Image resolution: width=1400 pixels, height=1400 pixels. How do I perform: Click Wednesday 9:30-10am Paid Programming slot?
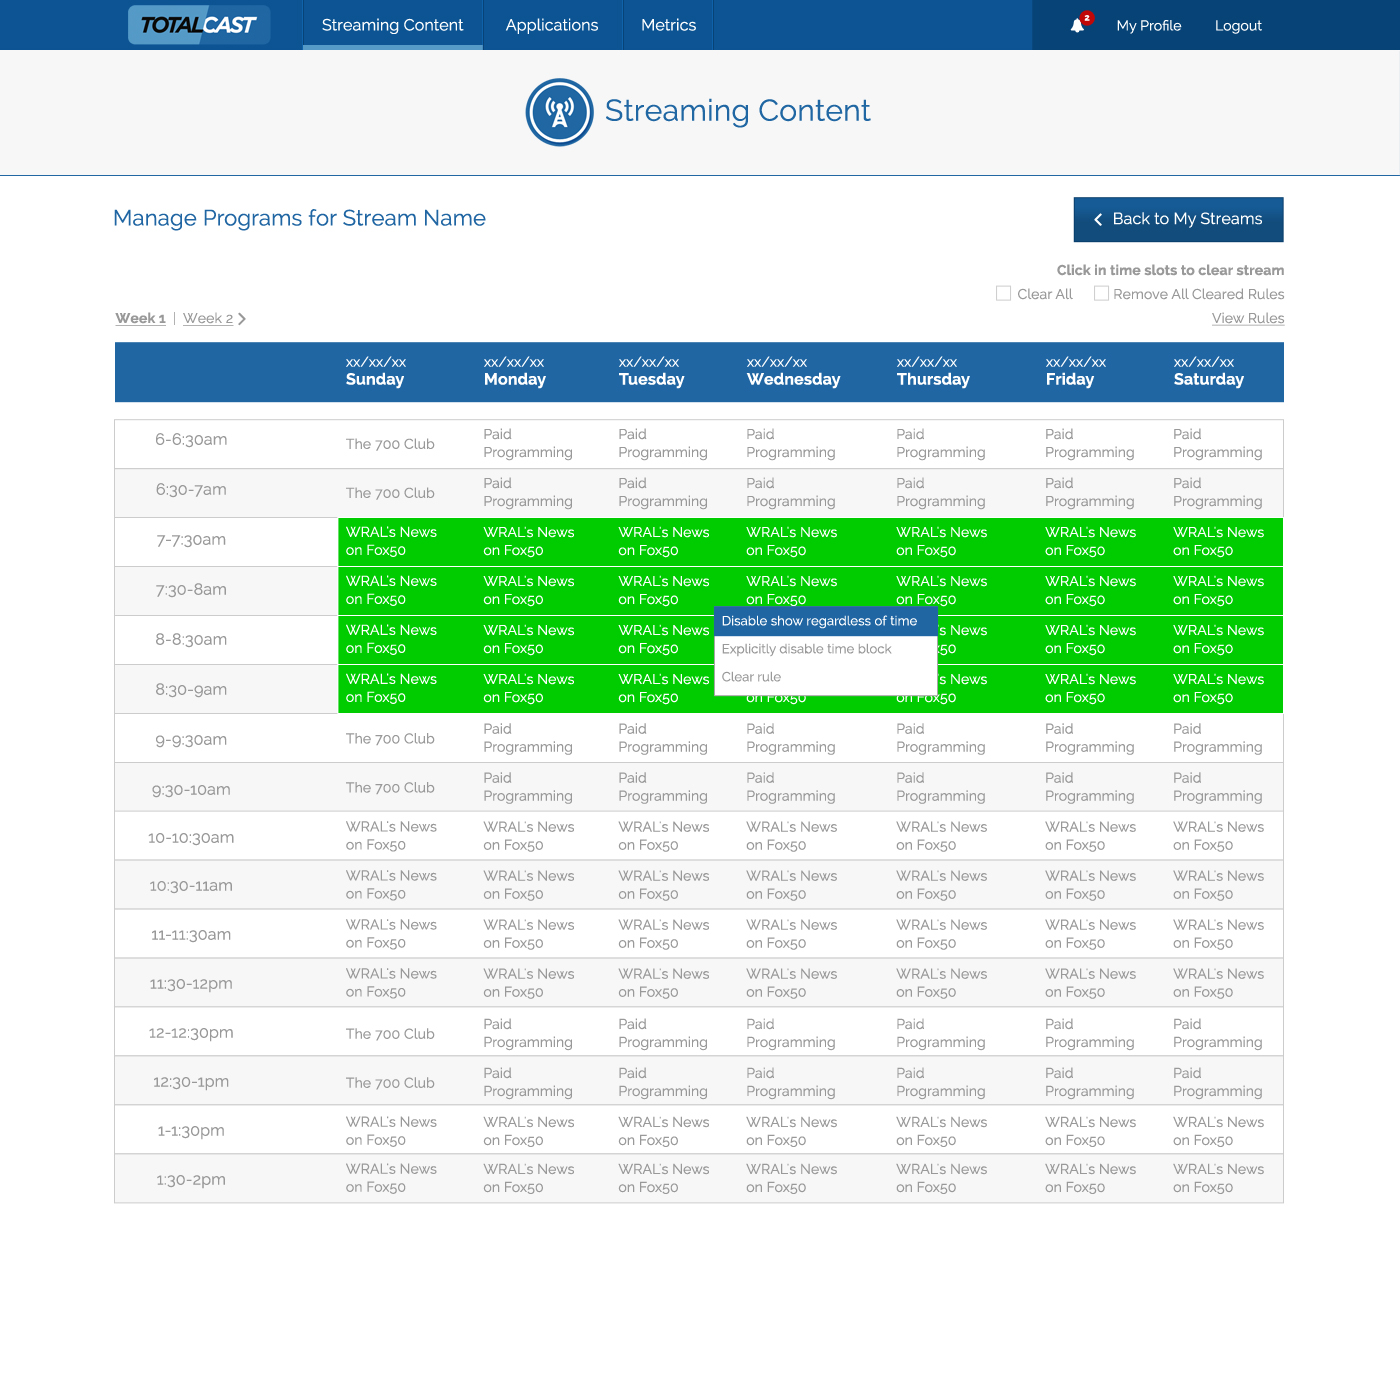point(790,787)
